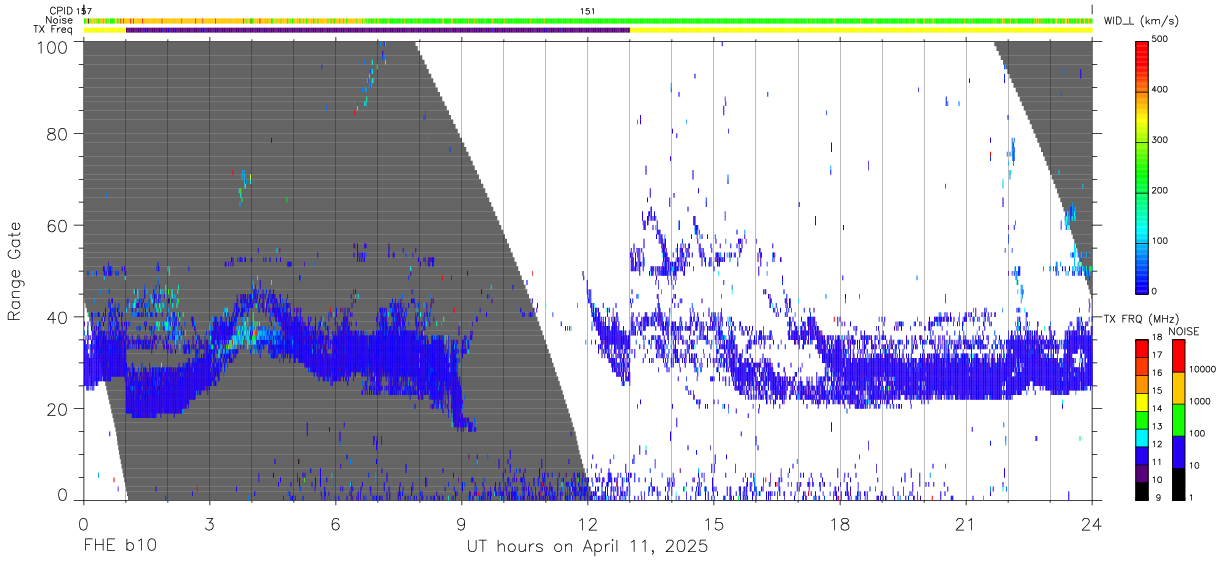Select the 151 CPID value above the plot

[588, 11]
